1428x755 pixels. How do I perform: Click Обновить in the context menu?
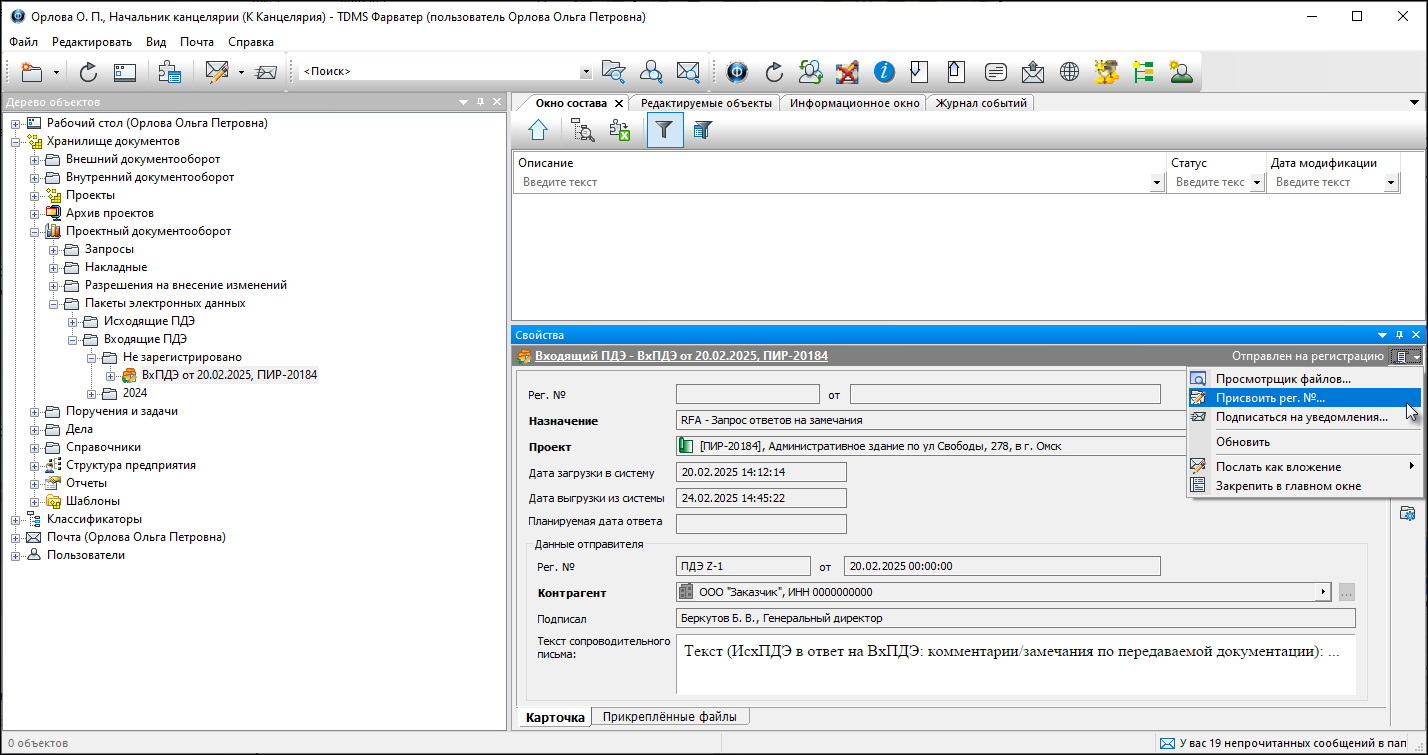[1305, 442]
